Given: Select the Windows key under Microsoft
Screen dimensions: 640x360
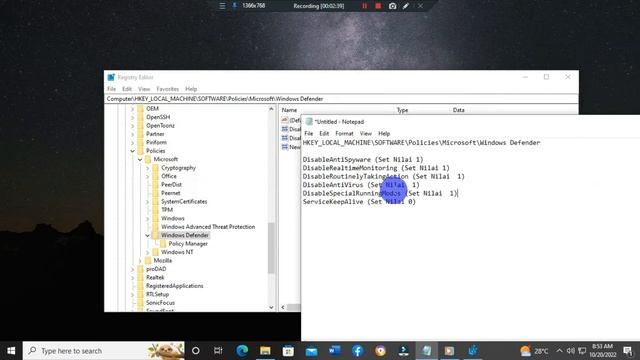Looking at the screenshot, I should (x=173, y=218).
